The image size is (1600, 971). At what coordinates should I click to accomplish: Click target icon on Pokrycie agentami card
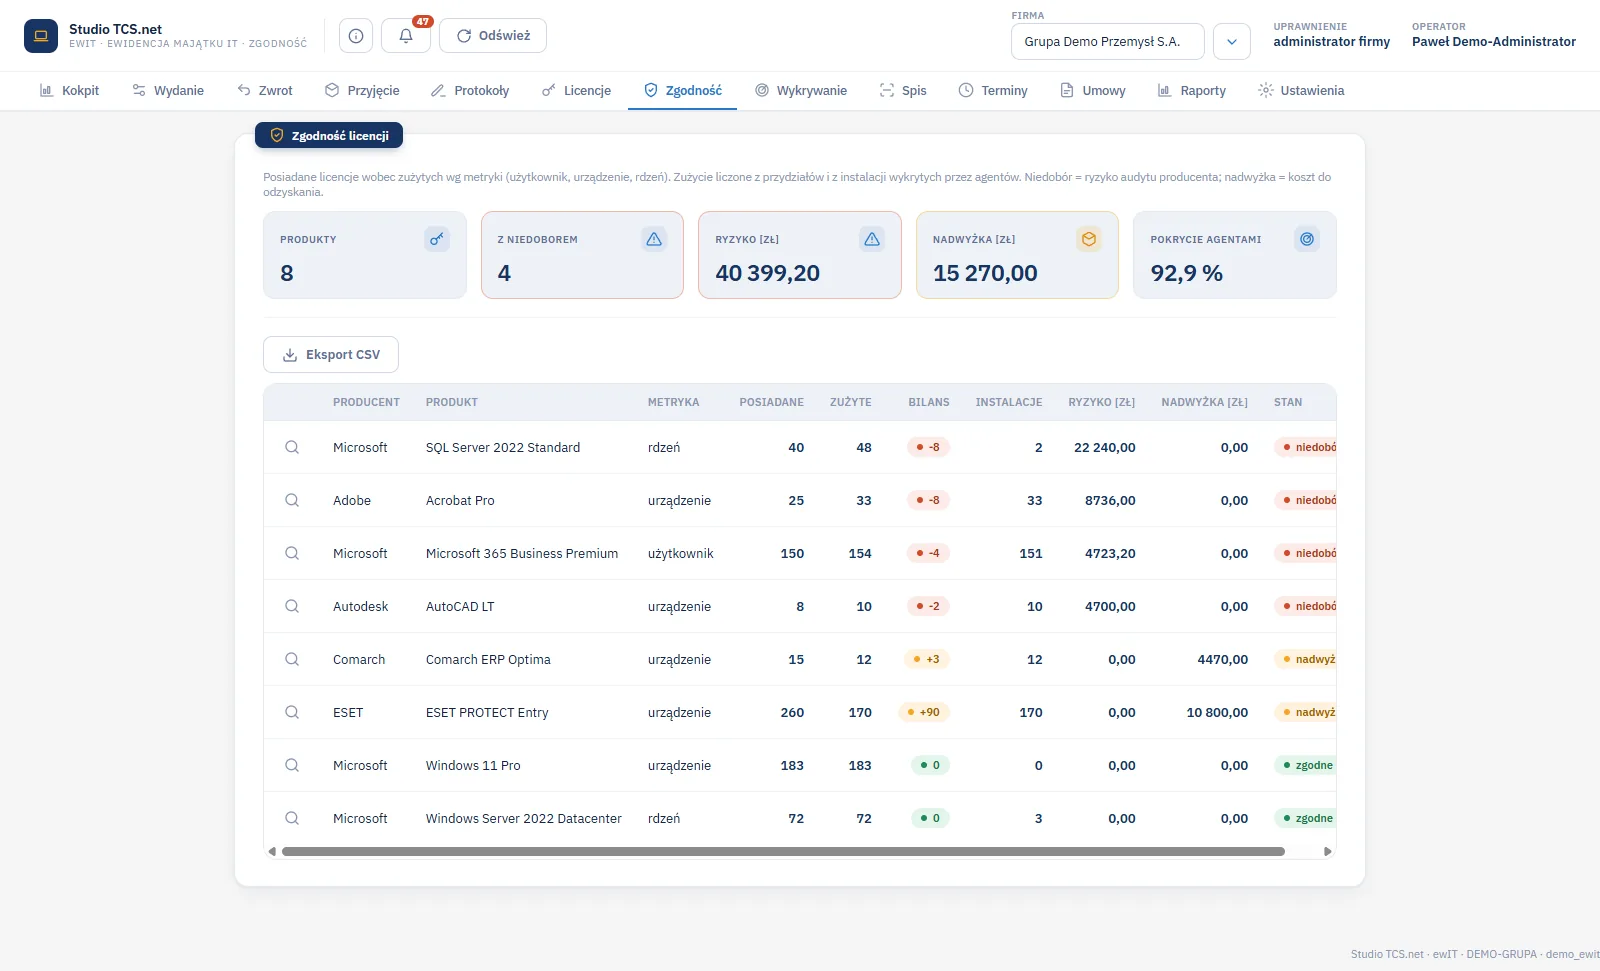(1307, 239)
